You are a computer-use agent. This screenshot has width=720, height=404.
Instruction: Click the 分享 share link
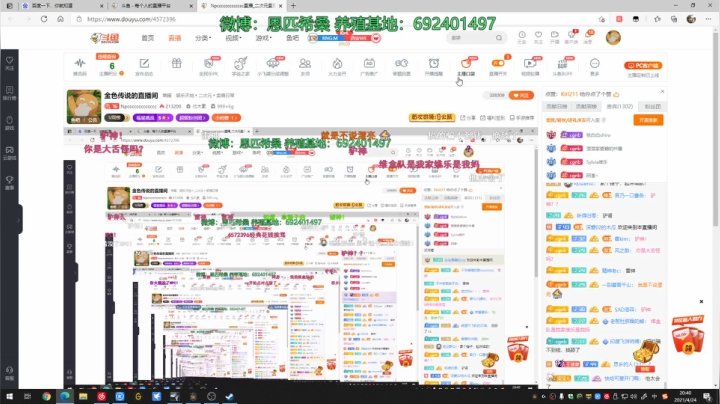[x=467, y=118]
